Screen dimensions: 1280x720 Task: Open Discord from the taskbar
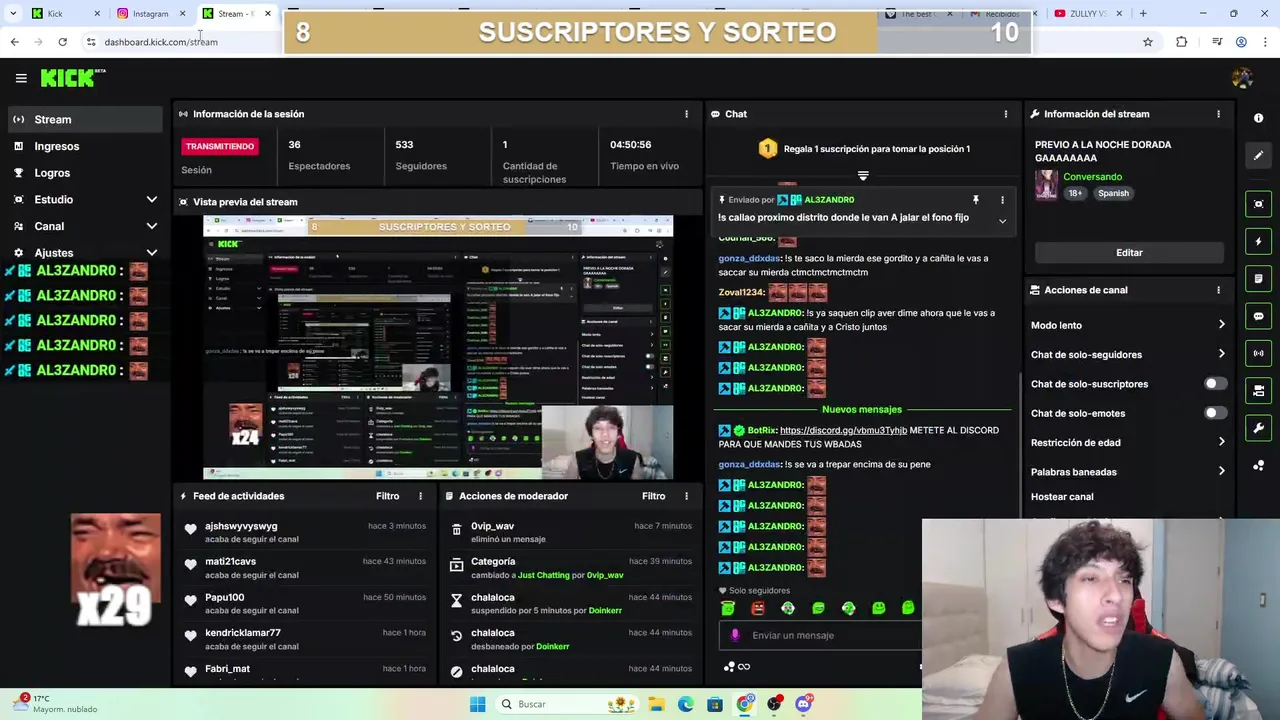point(803,704)
